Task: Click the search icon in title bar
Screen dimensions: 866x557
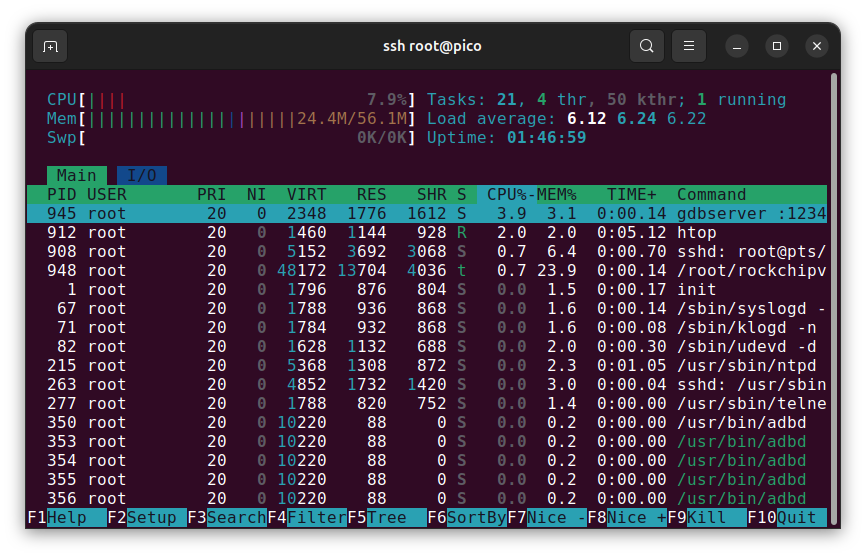Action: click(x=647, y=46)
